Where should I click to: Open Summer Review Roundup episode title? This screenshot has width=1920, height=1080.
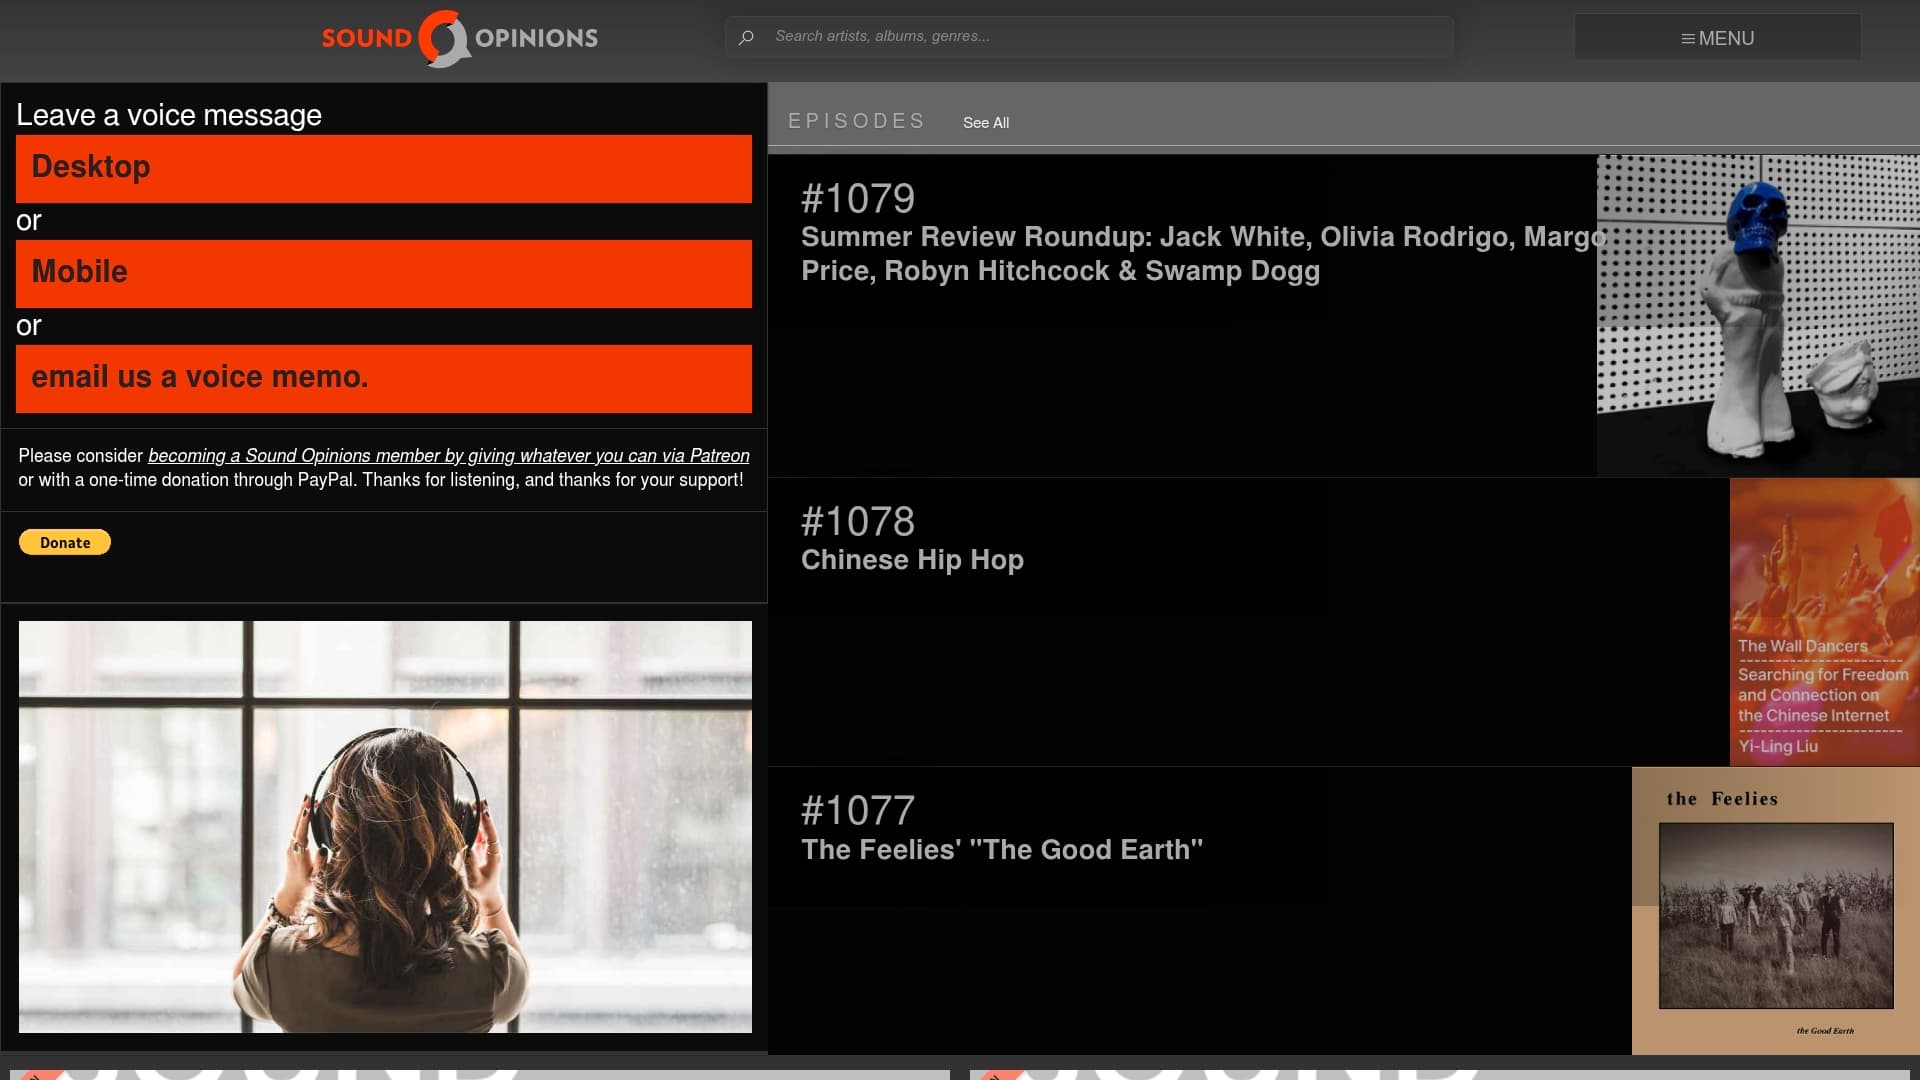[x=1203, y=254]
